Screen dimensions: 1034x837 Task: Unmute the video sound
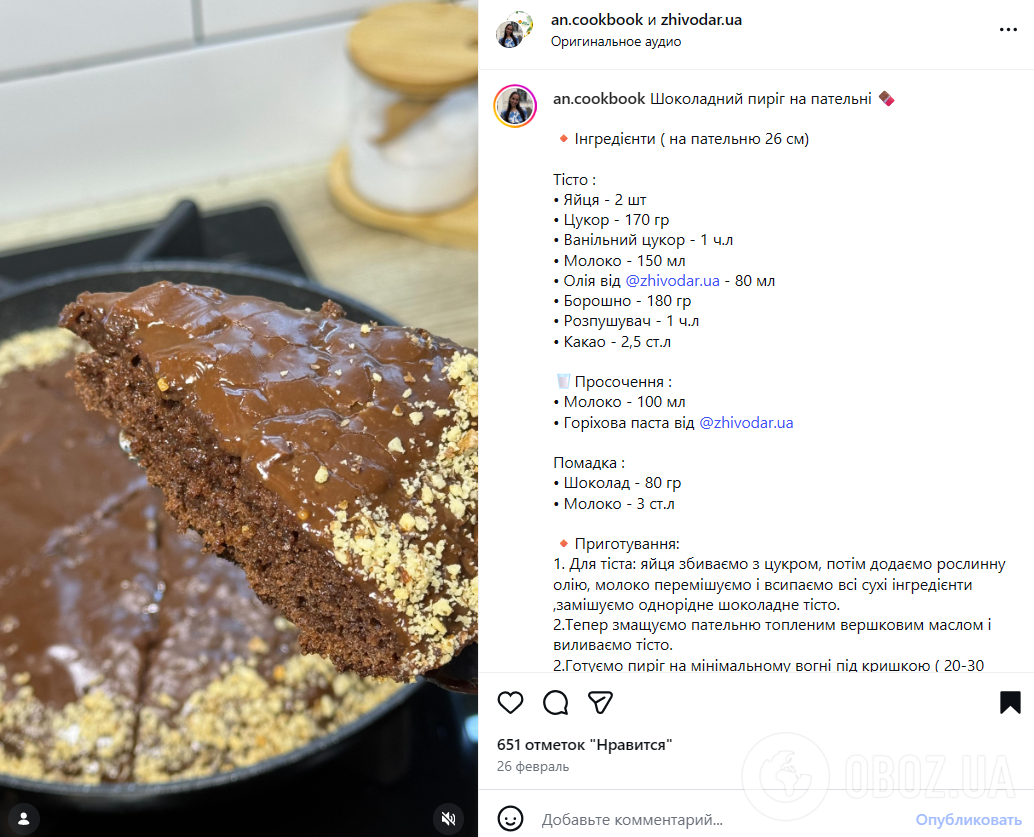click(448, 819)
